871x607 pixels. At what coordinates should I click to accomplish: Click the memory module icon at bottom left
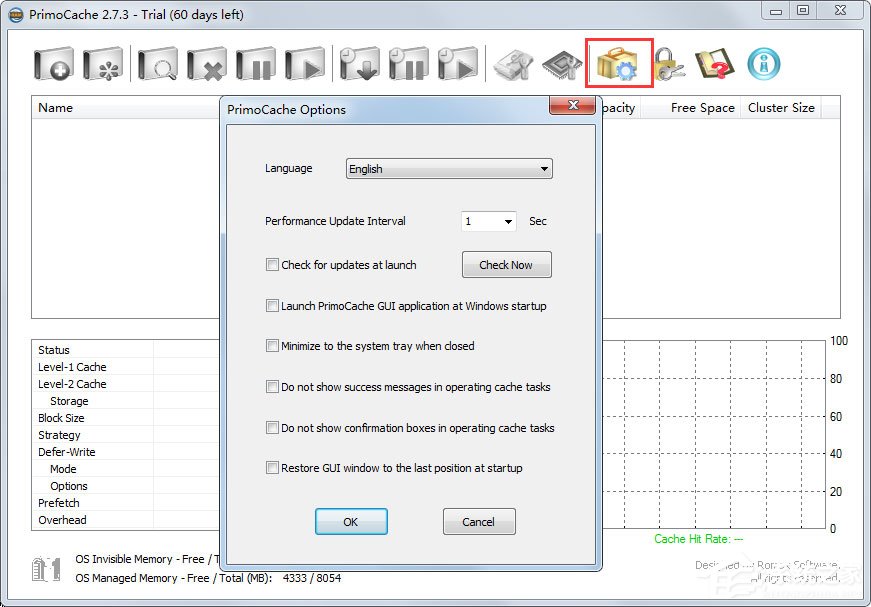click(x=46, y=569)
